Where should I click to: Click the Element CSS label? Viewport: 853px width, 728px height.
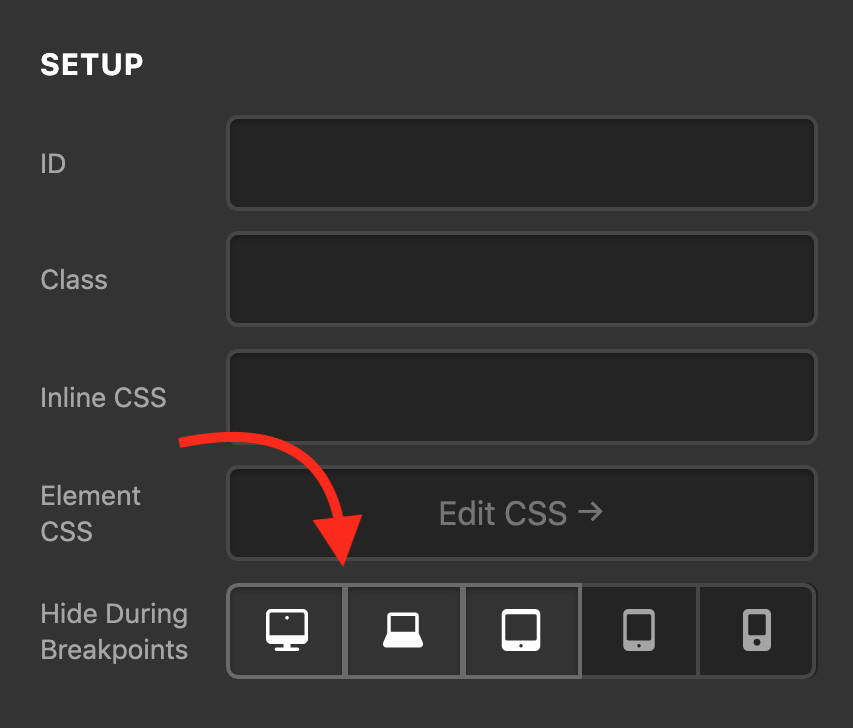click(x=90, y=513)
